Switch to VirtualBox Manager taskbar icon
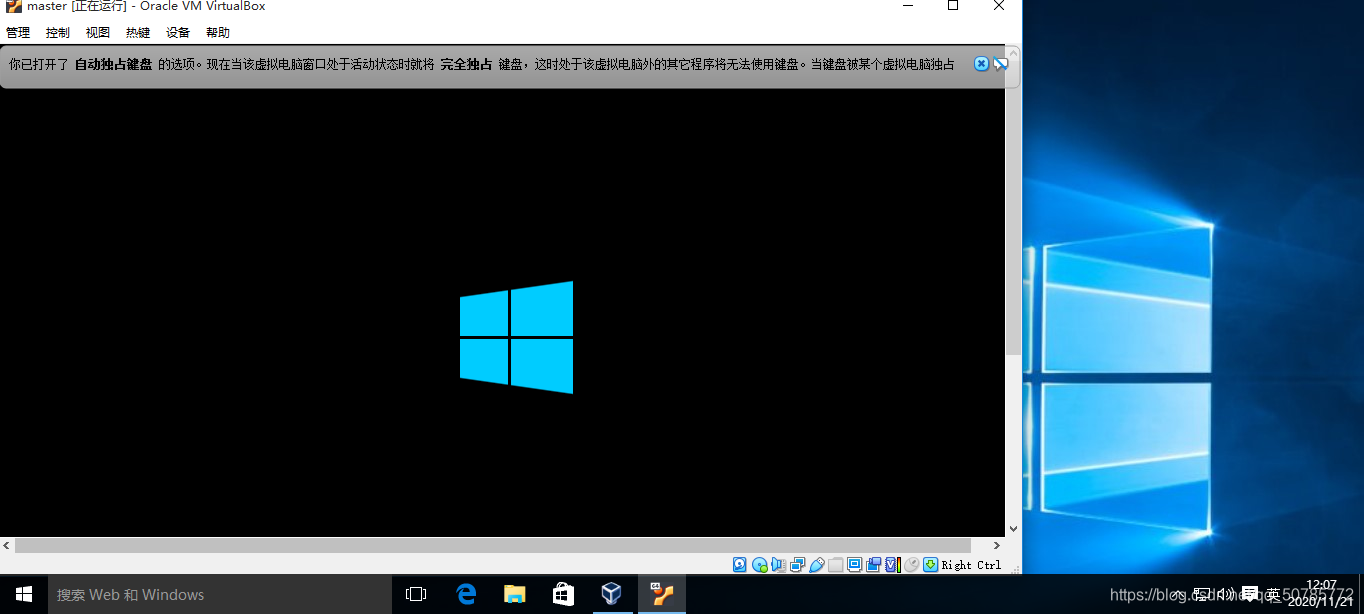The width and height of the screenshot is (1364, 614). [612, 594]
